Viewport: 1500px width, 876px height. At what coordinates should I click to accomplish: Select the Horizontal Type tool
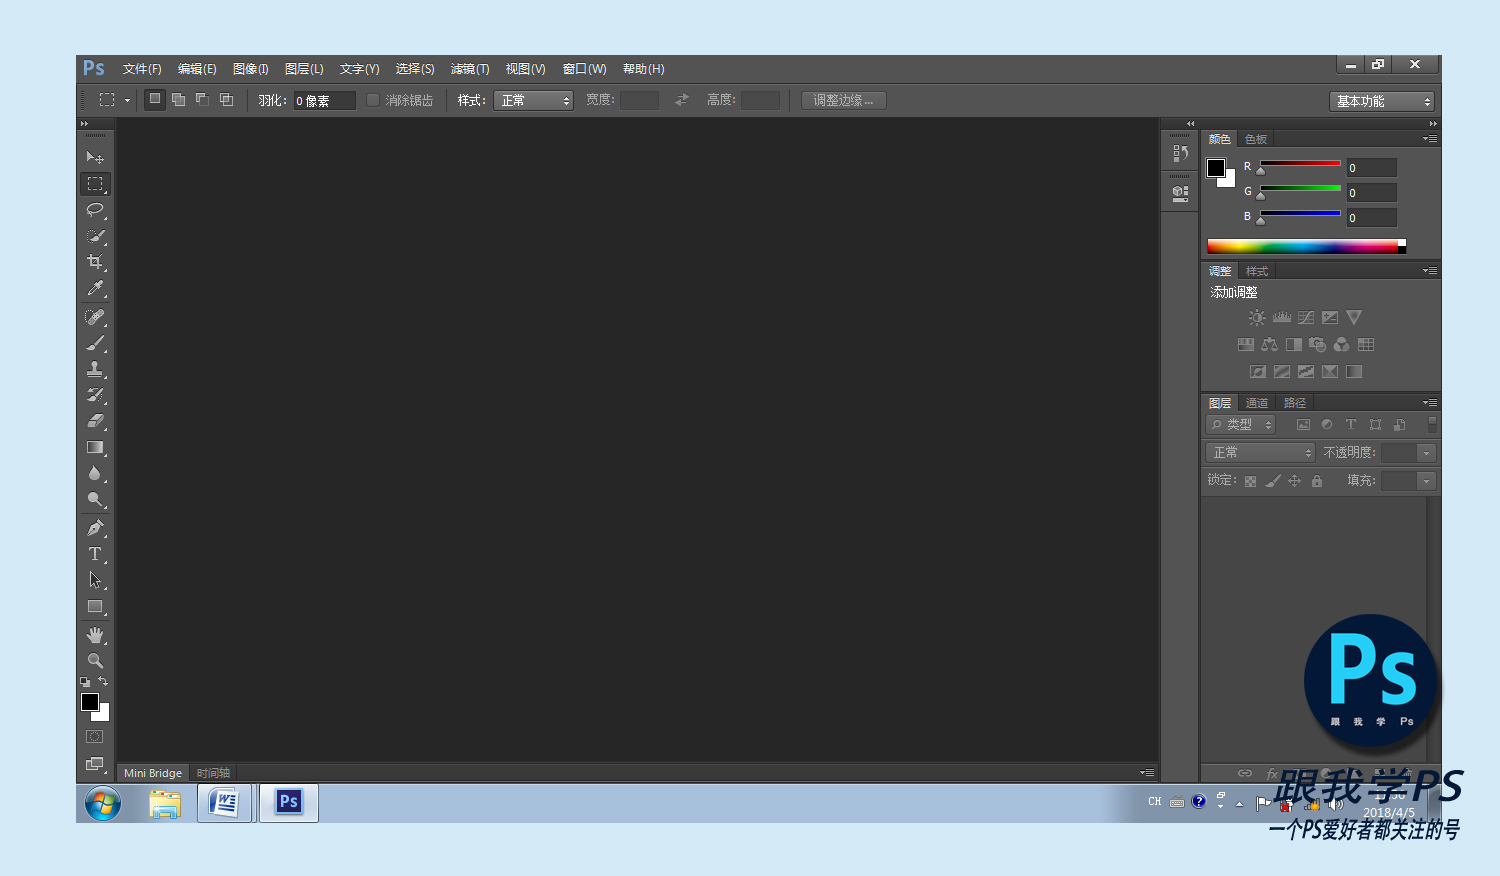click(x=95, y=554)
